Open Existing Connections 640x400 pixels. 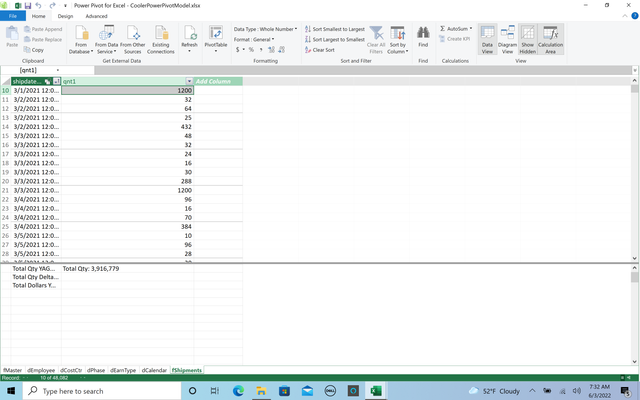coord(161,40)
